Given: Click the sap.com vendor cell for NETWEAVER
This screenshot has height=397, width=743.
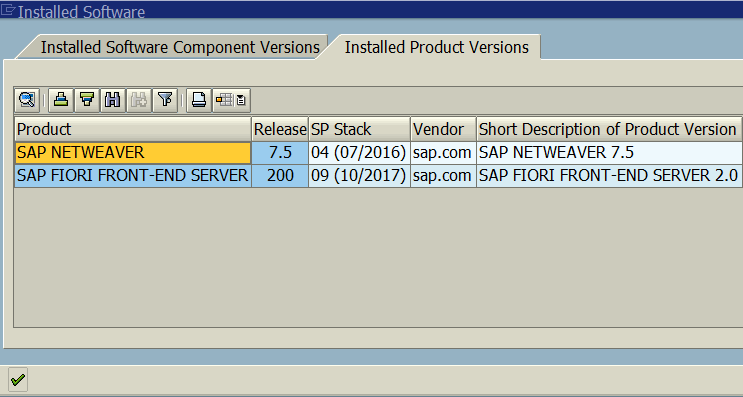Looking at the screenshot, I should (x=443, y=153).
